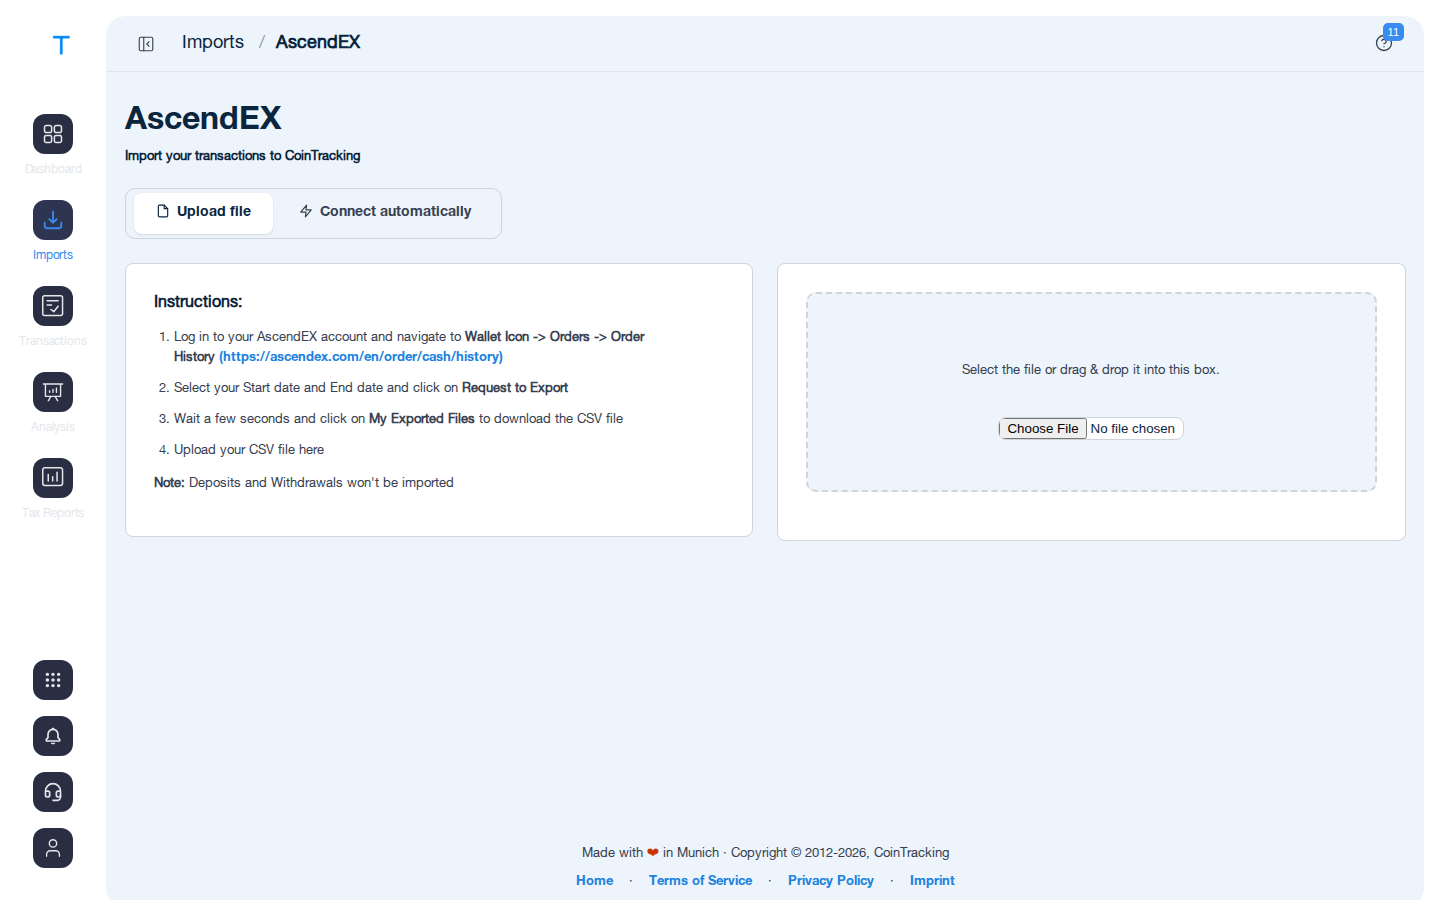Viewport: 1440px width, 900px height.
Task: Open the Tax Reports sidebar icon
Action: [x=53, y=478]
